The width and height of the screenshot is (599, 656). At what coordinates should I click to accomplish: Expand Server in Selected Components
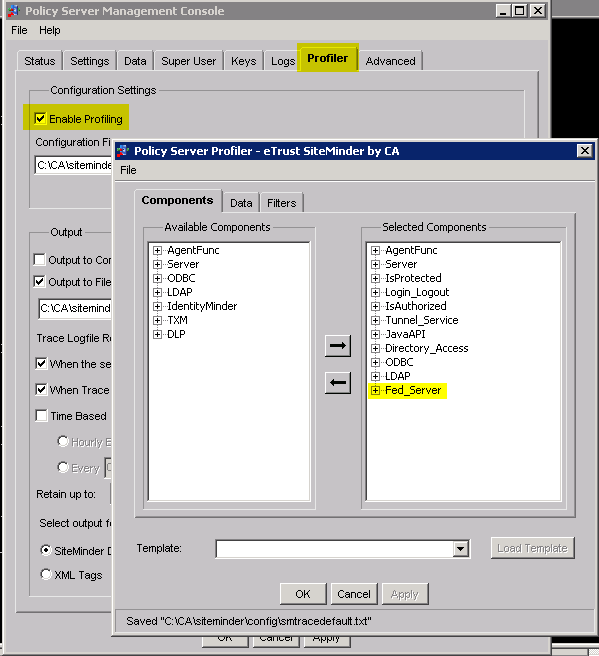click(x=375, y=264)
